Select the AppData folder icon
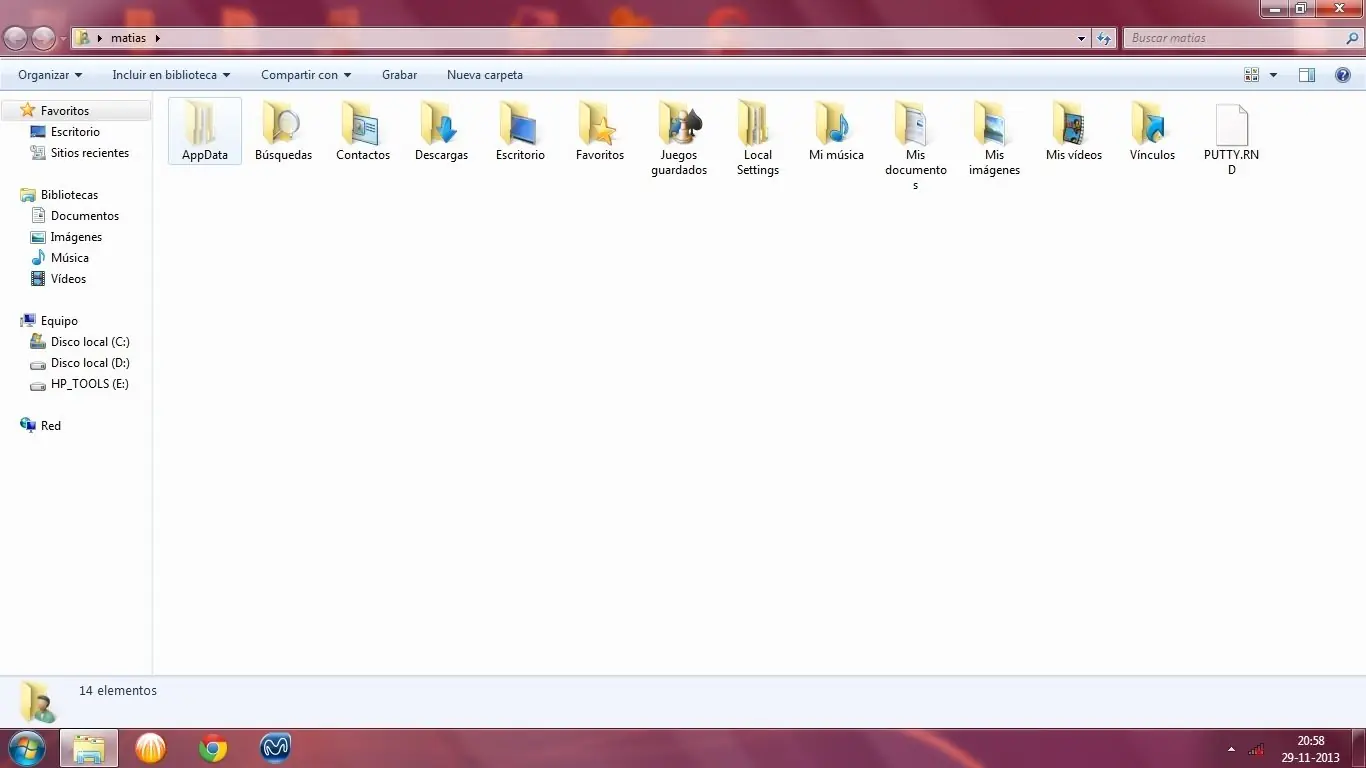 204,123
